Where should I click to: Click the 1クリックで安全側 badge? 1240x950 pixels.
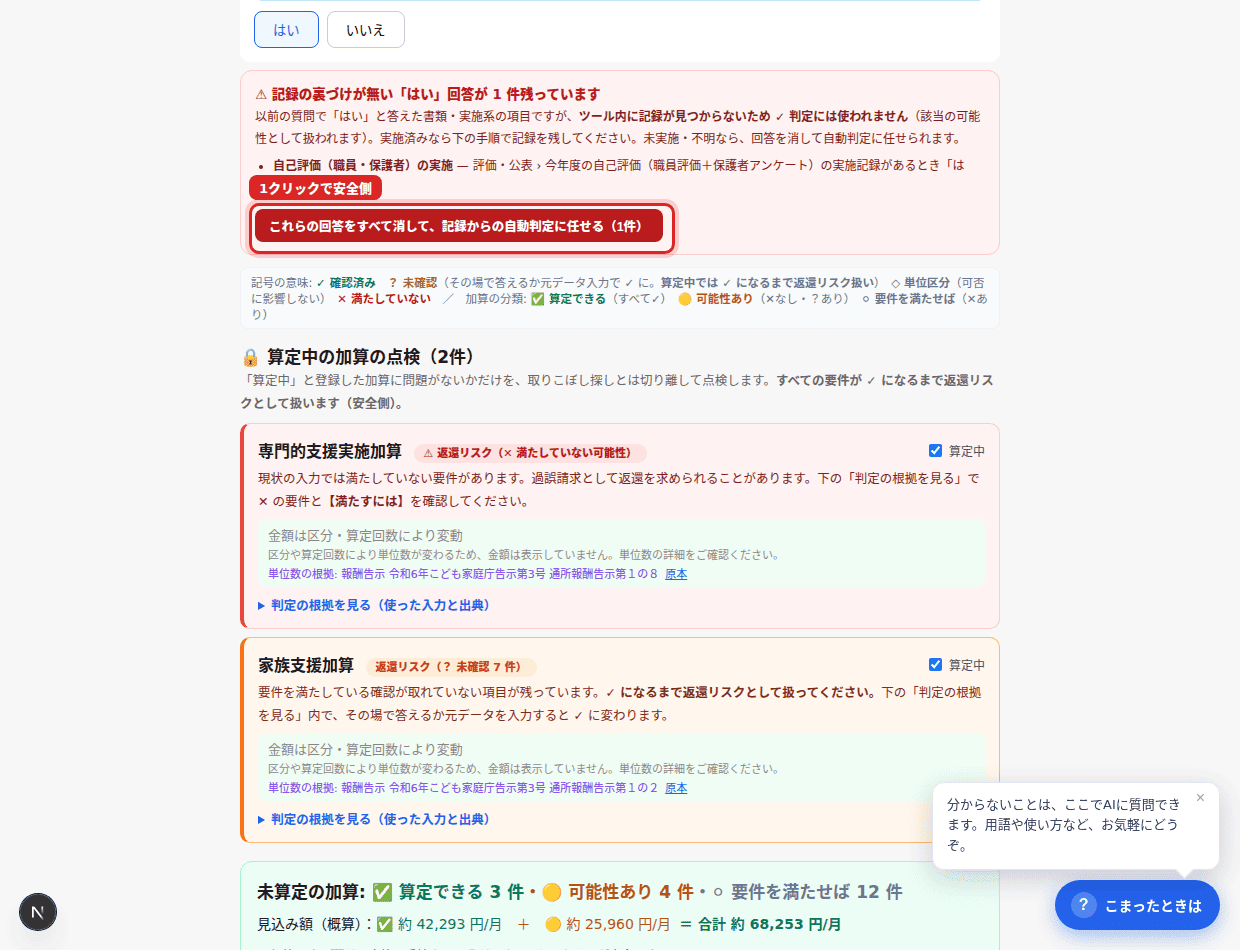tap(315, 188)
